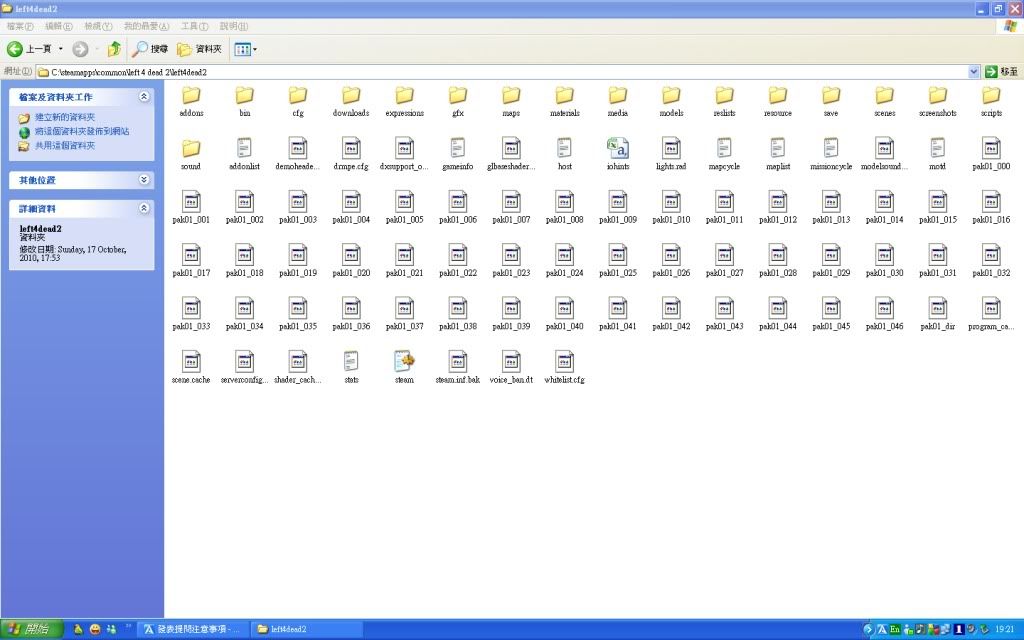The height and width of the screenshot is (640, 1024).
Task: Click the 建立新的資料夾 link
Action: coord(65,117)
